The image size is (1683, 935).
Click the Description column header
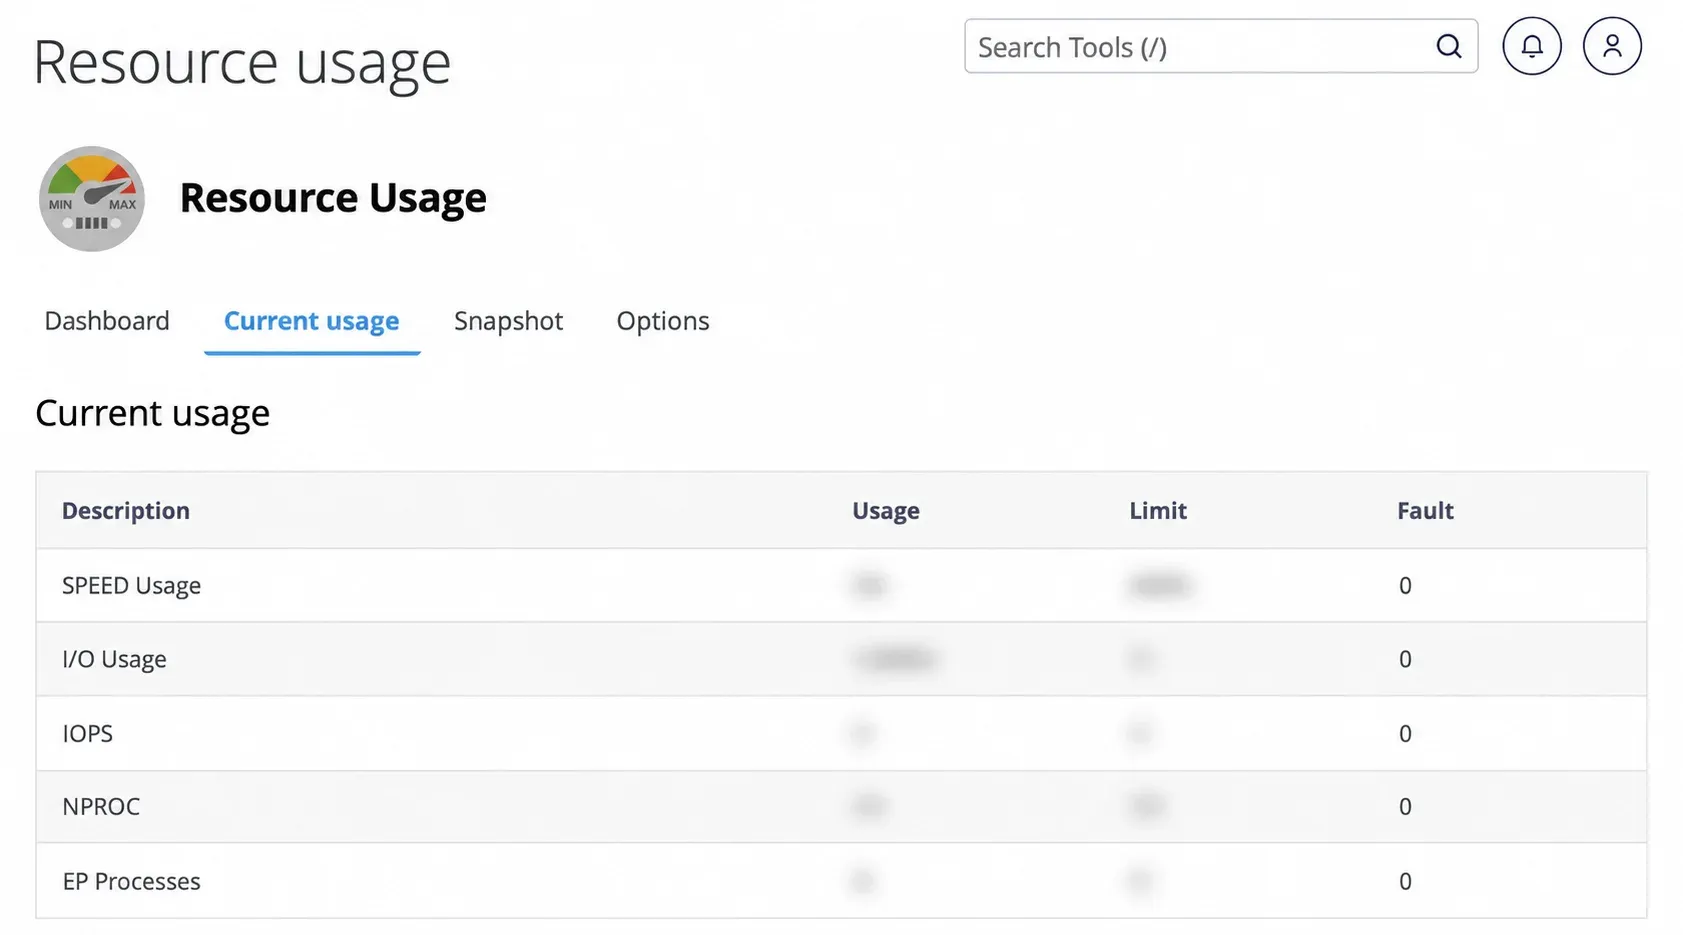click(x=126, y=511)
